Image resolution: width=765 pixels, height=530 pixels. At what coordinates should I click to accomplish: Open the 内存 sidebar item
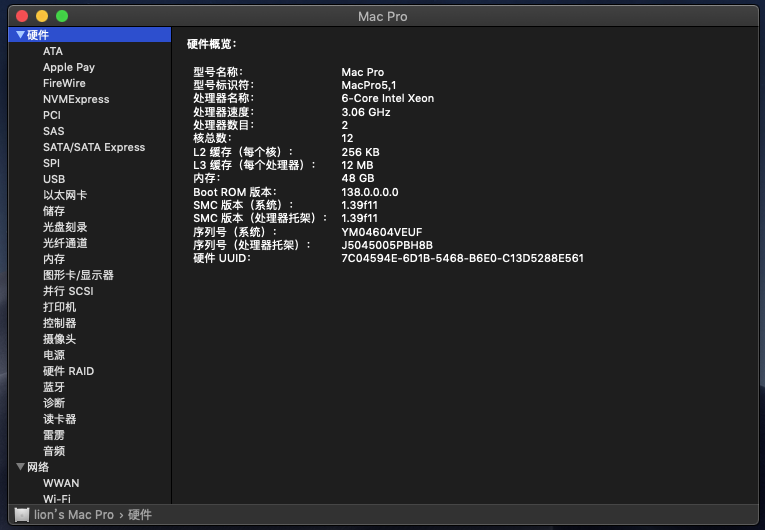[54, 259]
